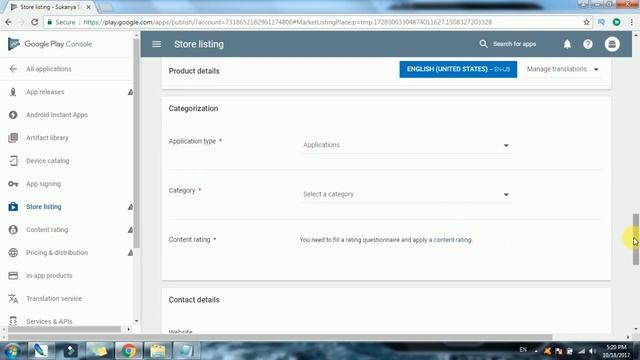Viewport: 640px width, 360px height.
Task: Click the Translation service icon
Action: click(x=13, y=298)
